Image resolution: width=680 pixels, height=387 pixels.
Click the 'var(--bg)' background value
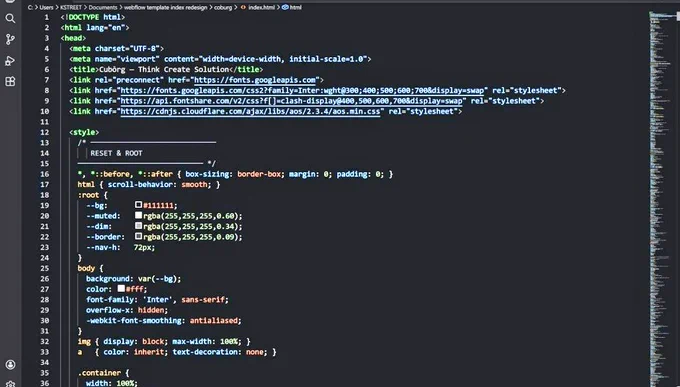(x=157, y=279)
